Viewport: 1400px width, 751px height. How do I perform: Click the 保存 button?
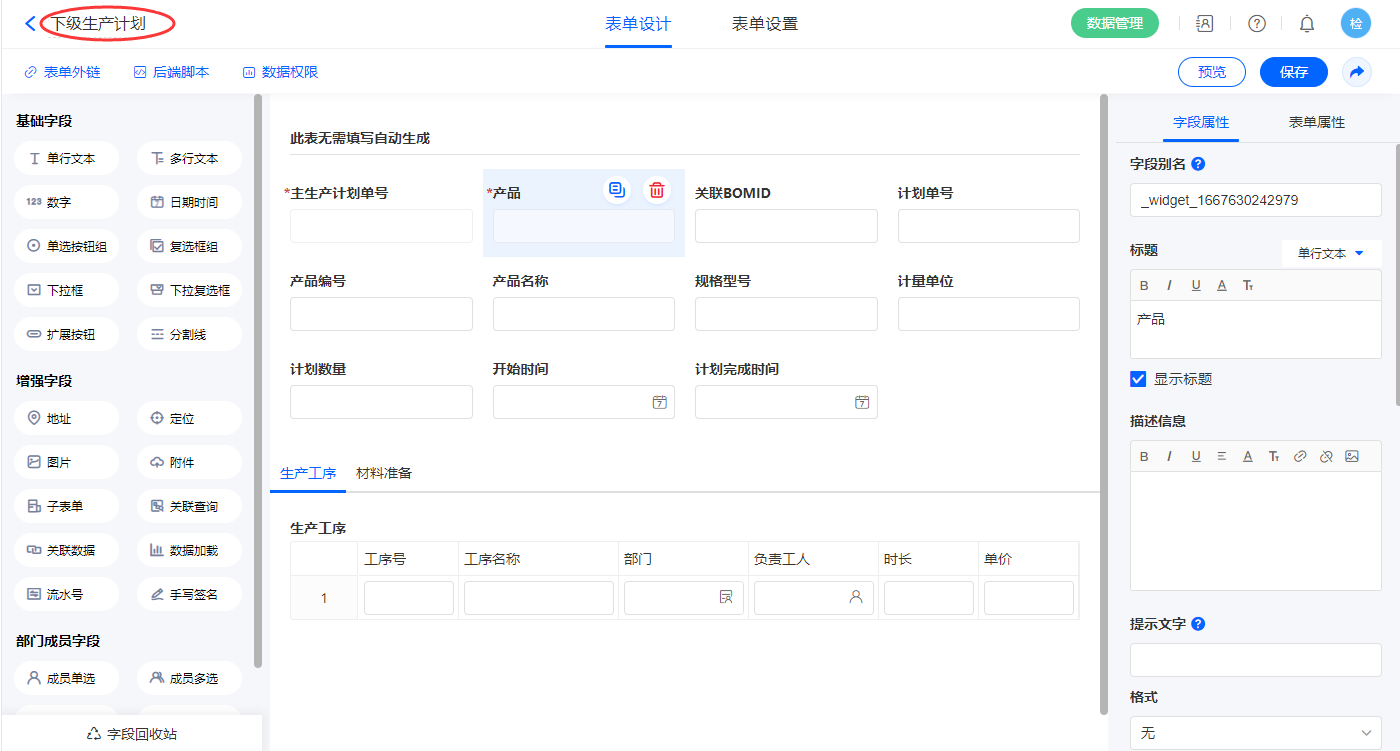click(x=1294, y=72)
